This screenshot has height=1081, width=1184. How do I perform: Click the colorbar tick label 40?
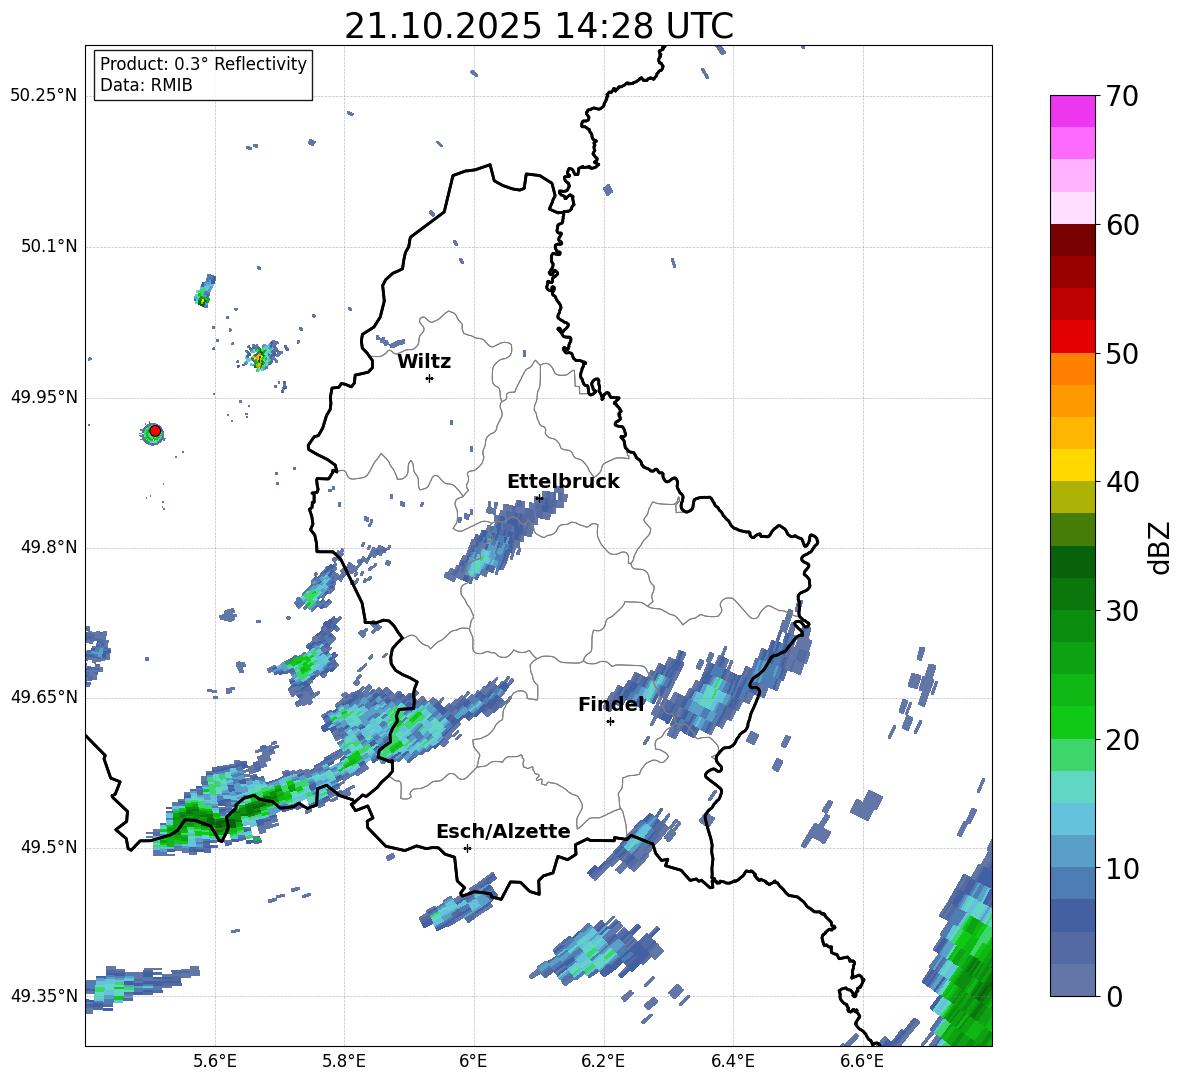(x=1122, y=482)
